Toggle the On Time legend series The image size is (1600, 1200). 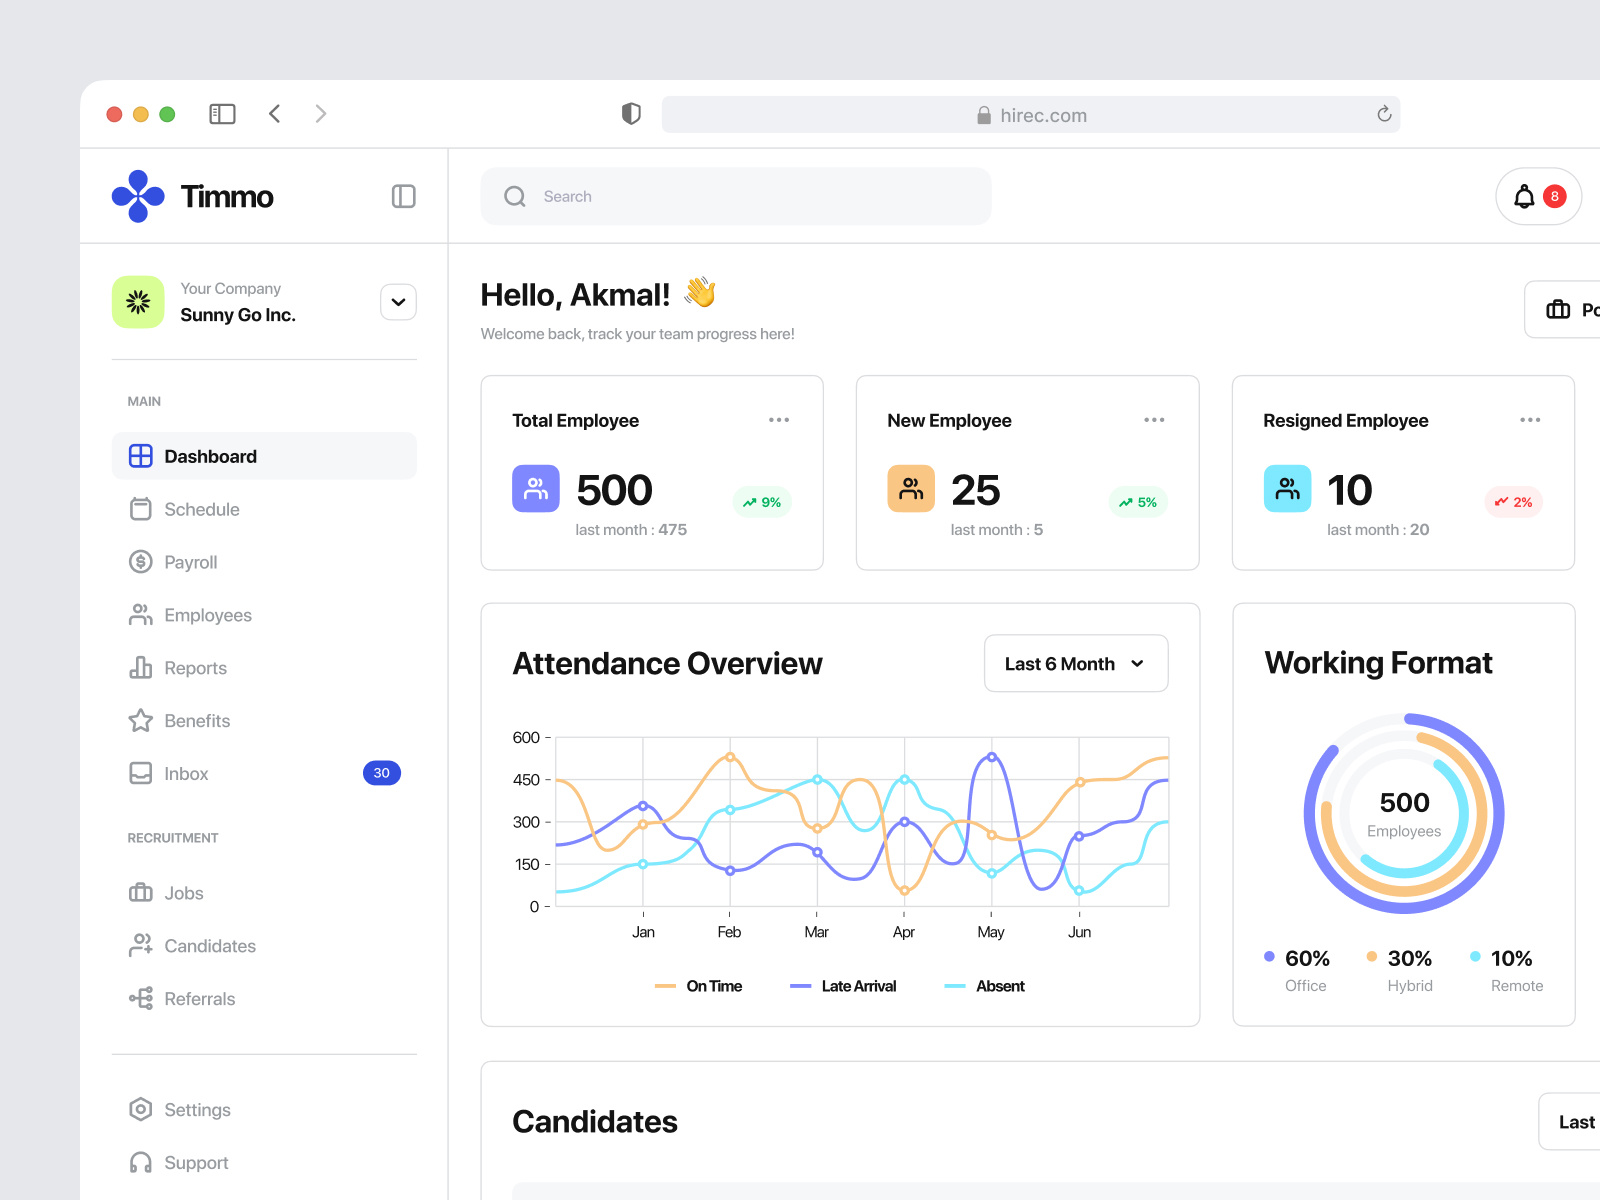click(x=699, y=986)
